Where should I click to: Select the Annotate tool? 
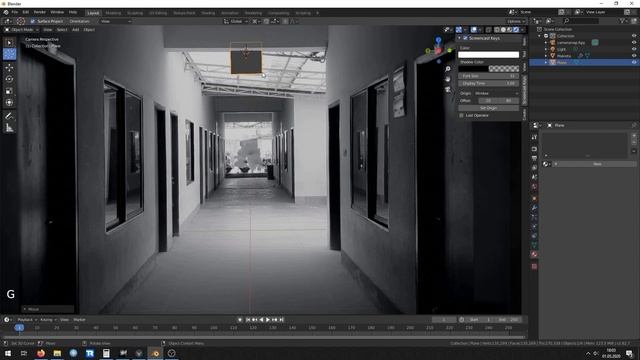[x=9, y=116]
